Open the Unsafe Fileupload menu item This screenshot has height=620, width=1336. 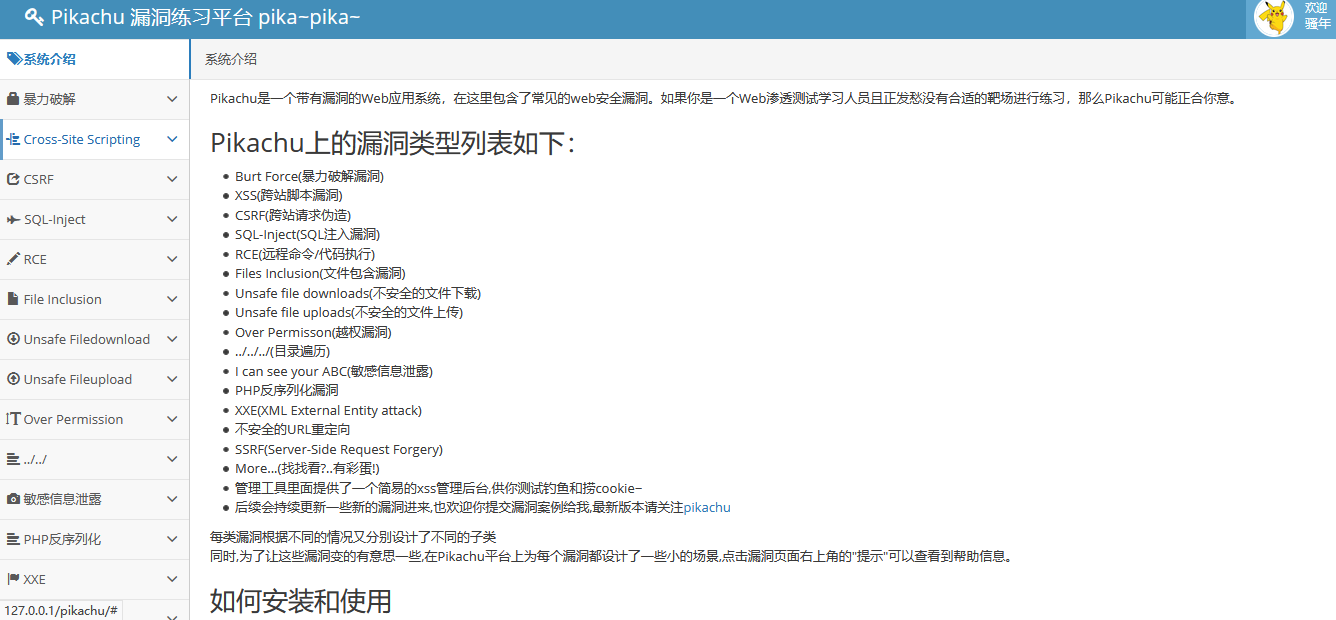point(94,379)
